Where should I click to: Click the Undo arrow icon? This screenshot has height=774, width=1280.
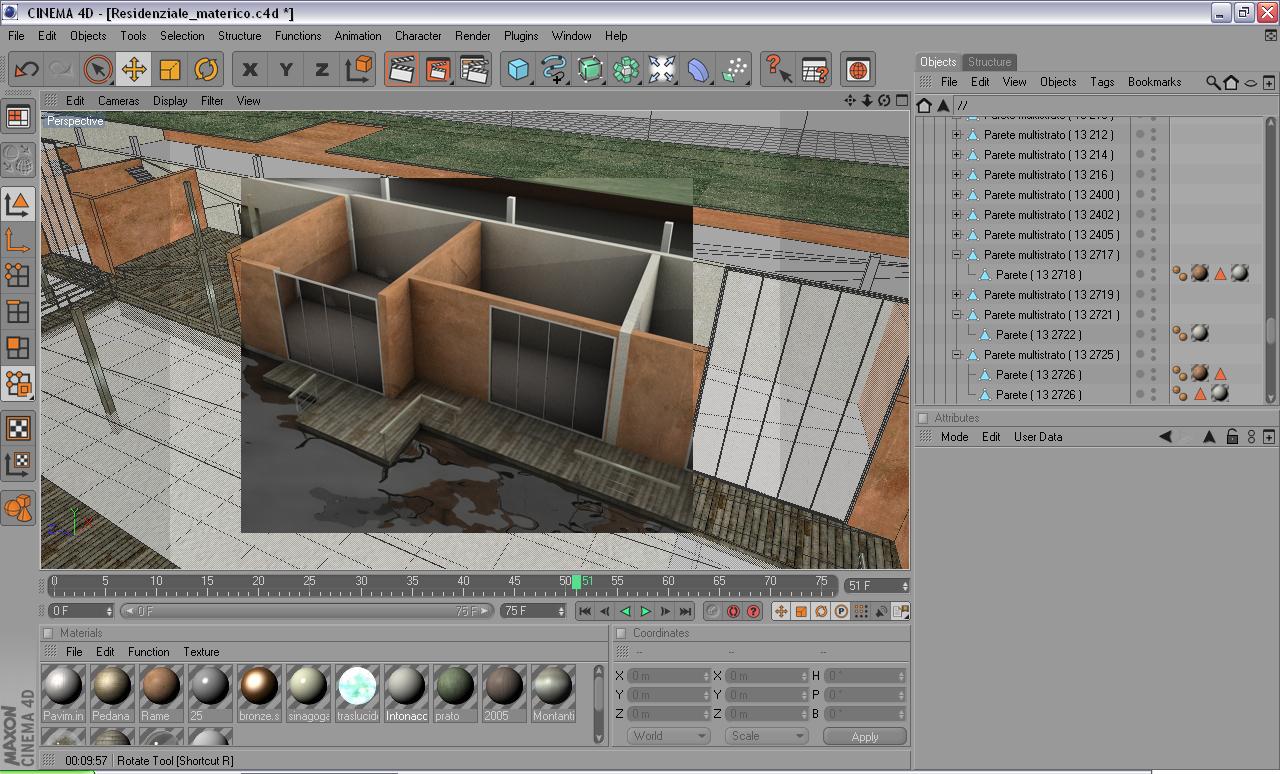click(x=26, y=69)
